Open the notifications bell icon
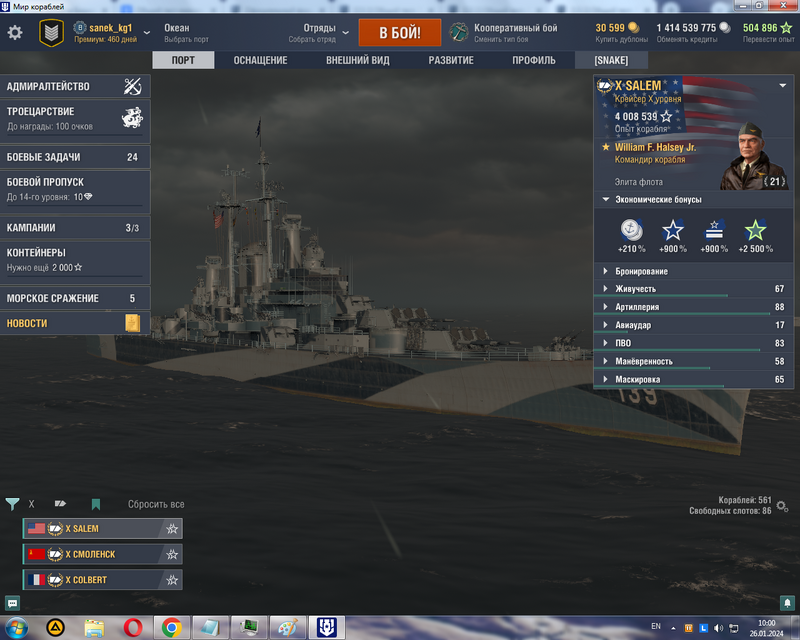This screenshot has width=800, height=640. pyautogui.click(x=787, y=603)
